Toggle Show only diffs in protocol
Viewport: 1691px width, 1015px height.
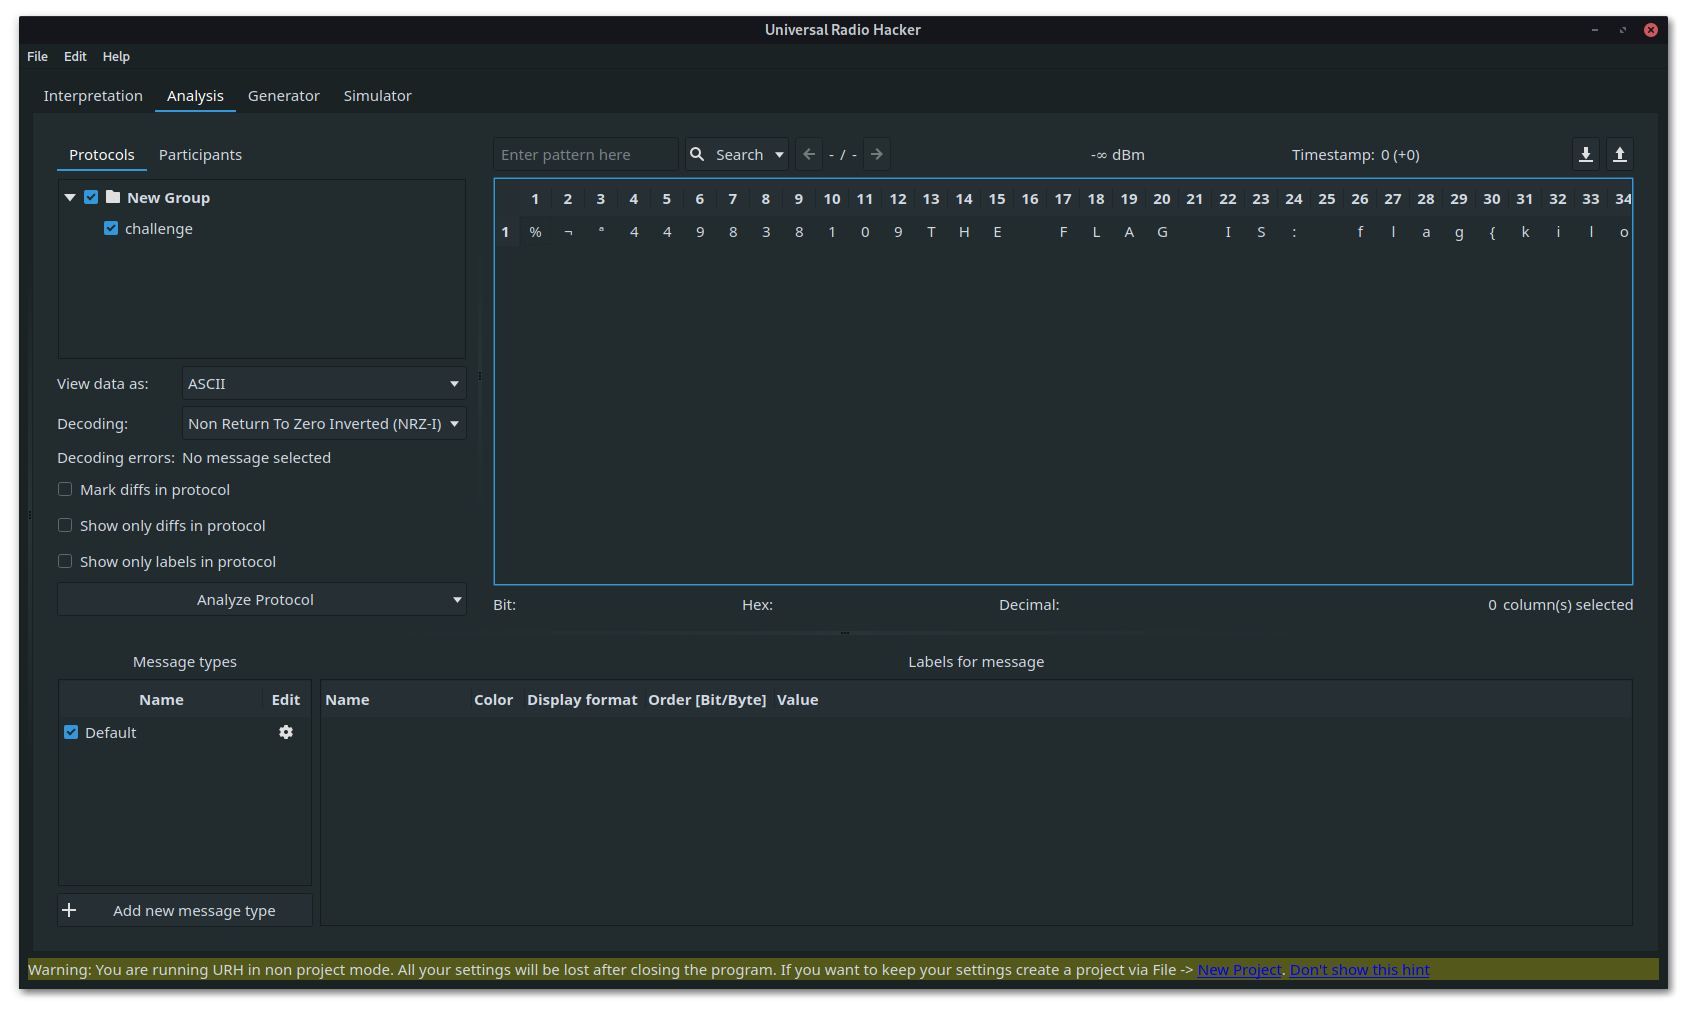tap(65, 525)
